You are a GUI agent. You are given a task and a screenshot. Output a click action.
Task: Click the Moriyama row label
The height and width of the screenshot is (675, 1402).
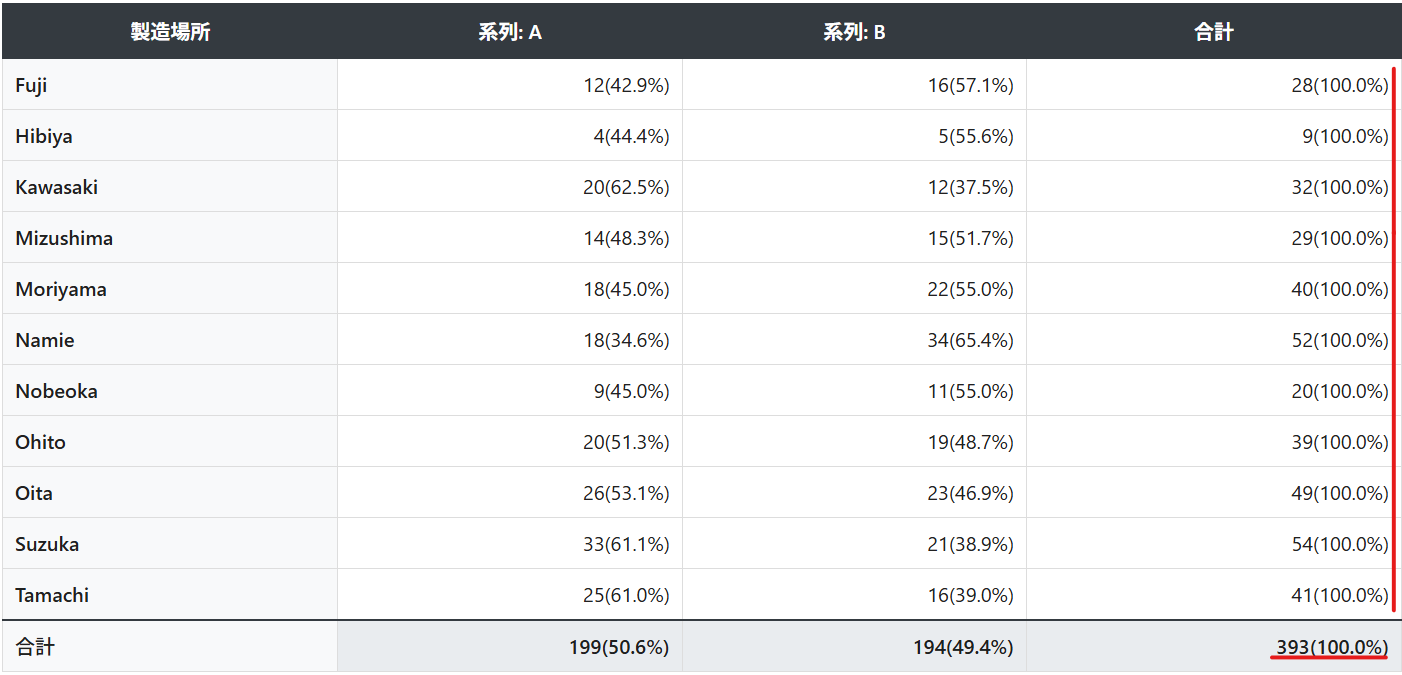point(61,289)
